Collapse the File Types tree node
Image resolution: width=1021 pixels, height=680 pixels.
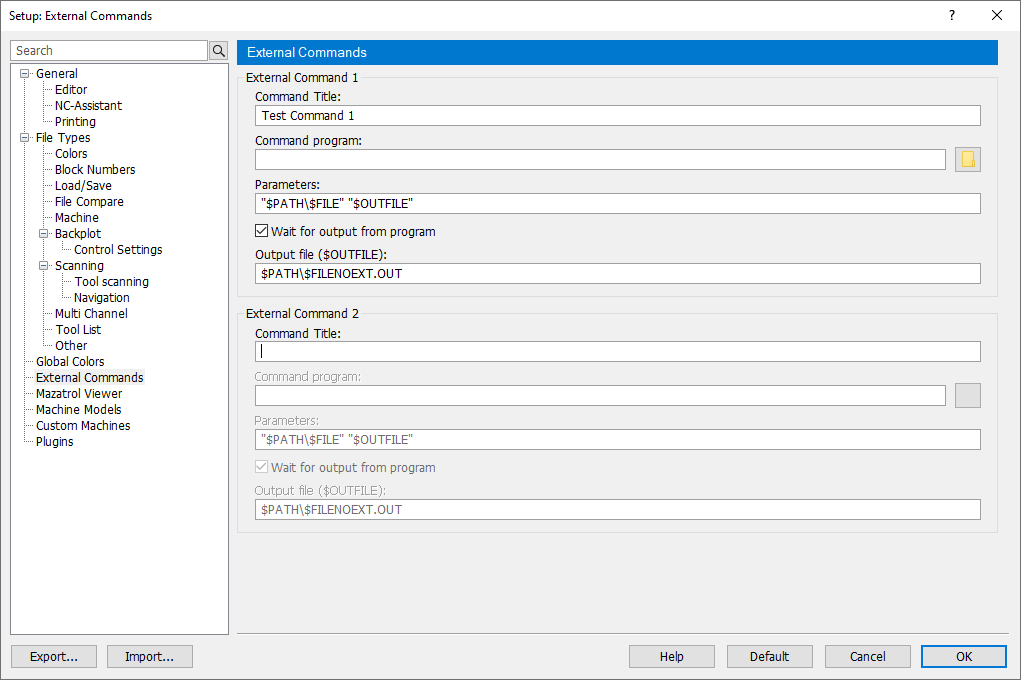25,137
